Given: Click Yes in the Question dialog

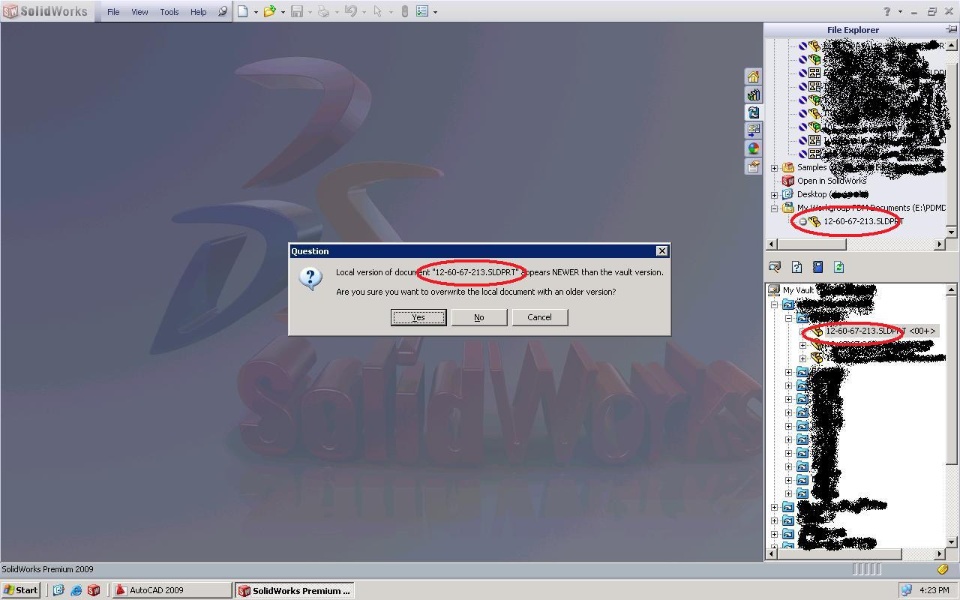Looking at the screenshot, I should coord(418,317).
